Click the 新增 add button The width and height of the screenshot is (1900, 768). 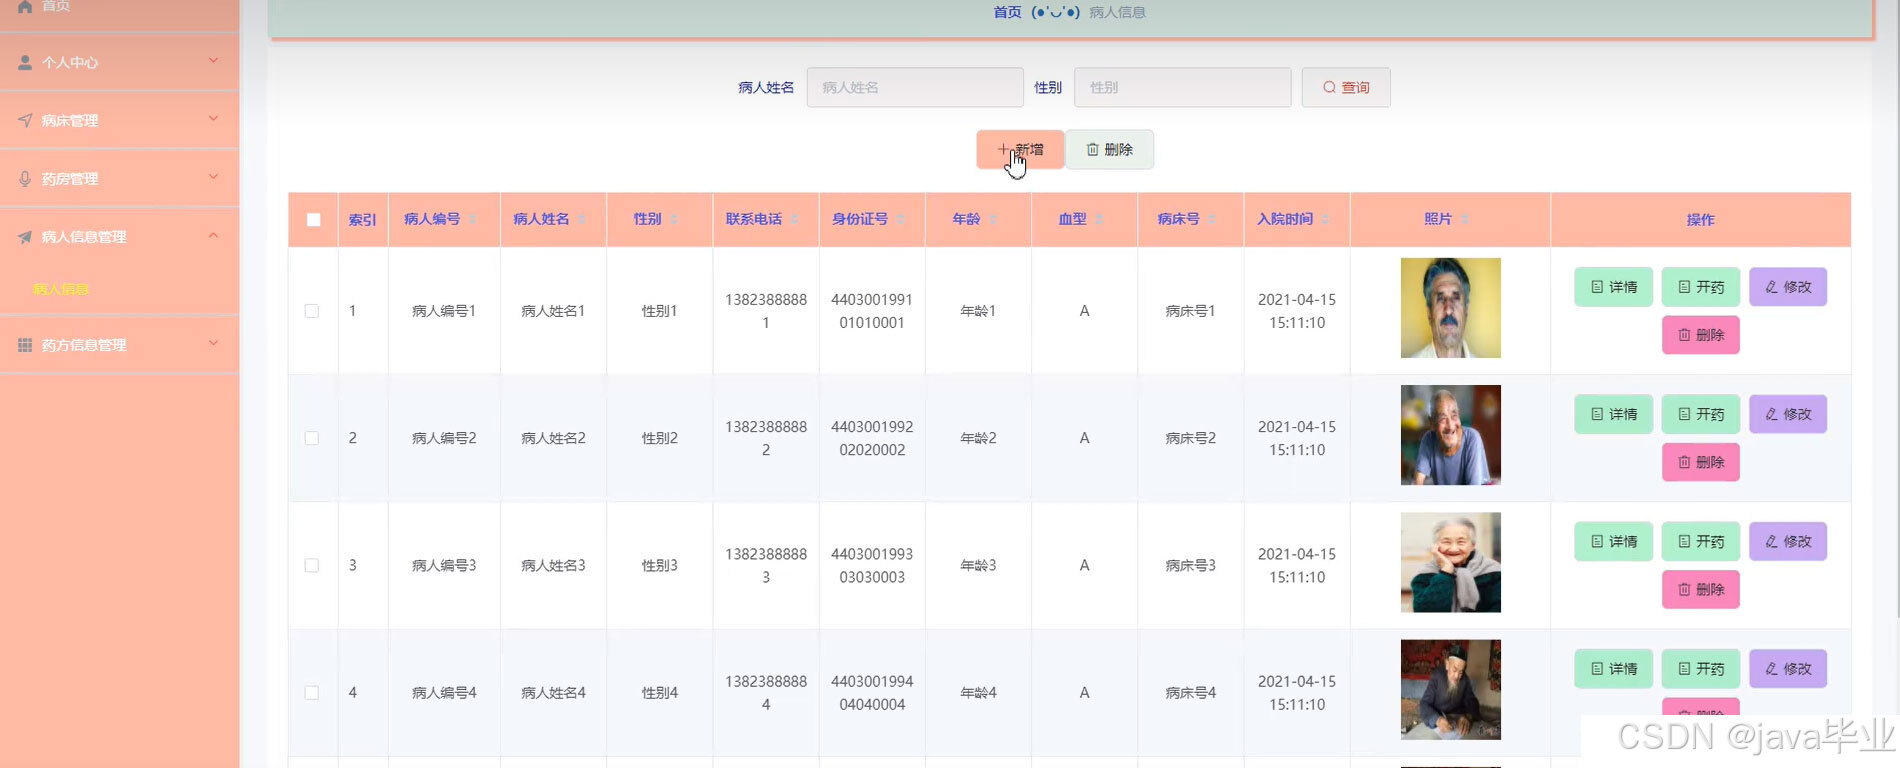[1020, 149]
